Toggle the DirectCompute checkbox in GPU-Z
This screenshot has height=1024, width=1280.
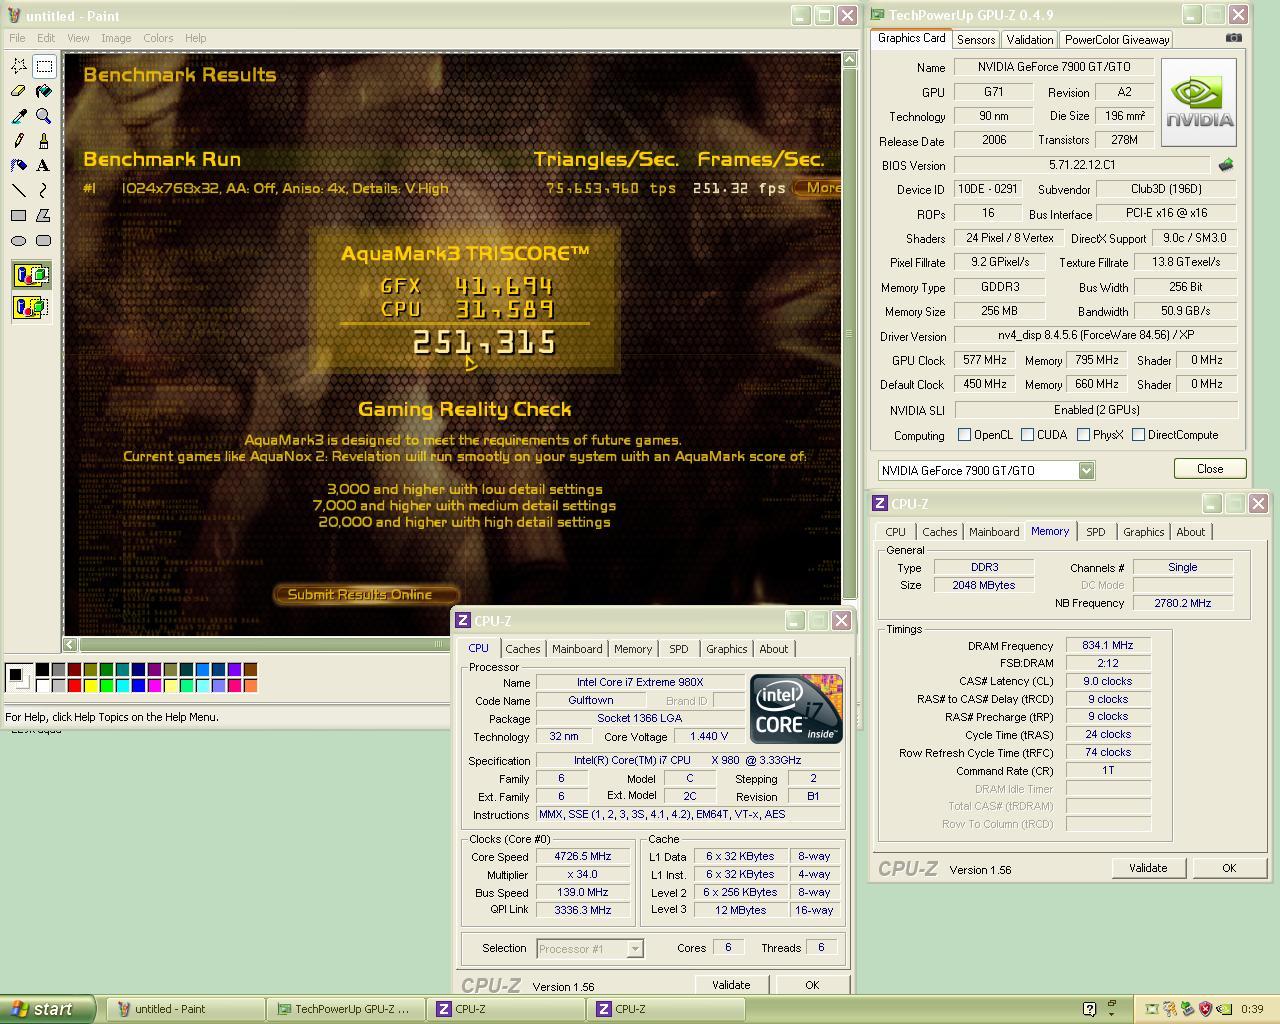pyautogui.click(x=1138, y=435)
